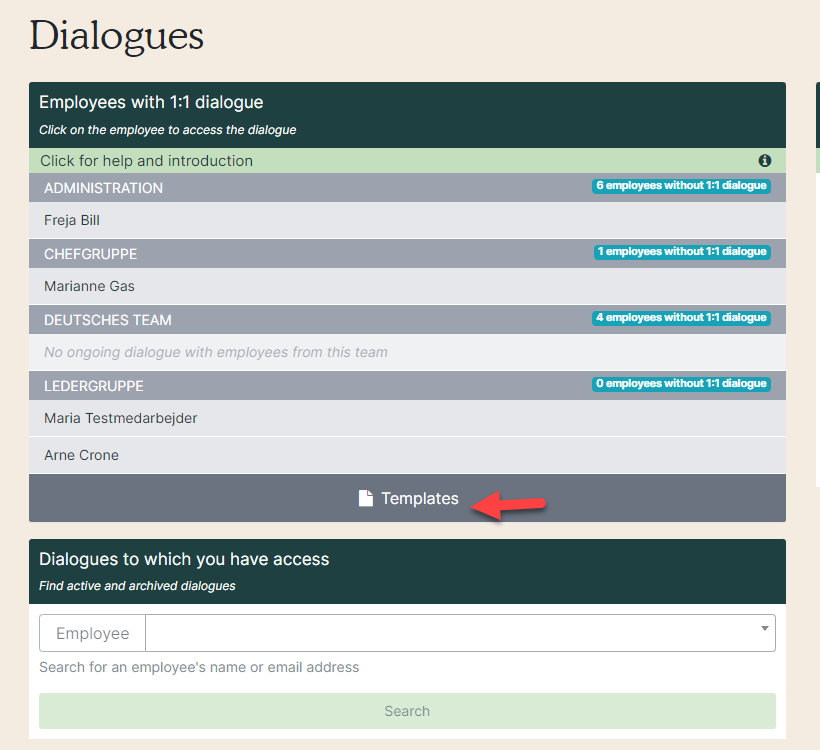Click into the employee search field

pyautogui.click(x=450, y=633)
